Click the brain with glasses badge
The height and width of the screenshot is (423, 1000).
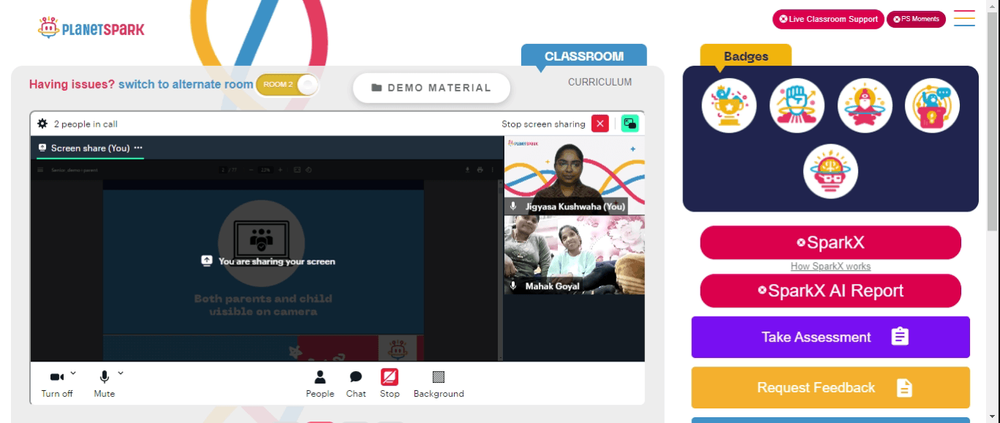pos(830,171)
